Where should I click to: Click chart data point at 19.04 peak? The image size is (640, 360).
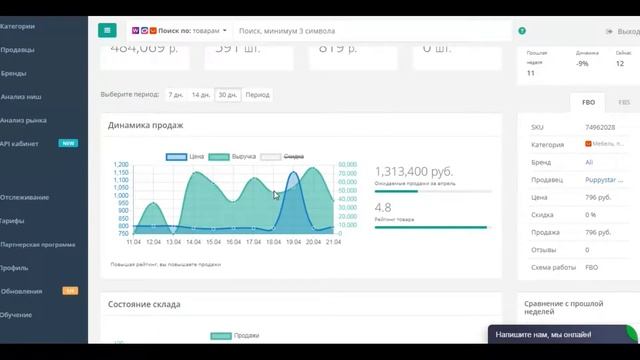pos(293,173)
